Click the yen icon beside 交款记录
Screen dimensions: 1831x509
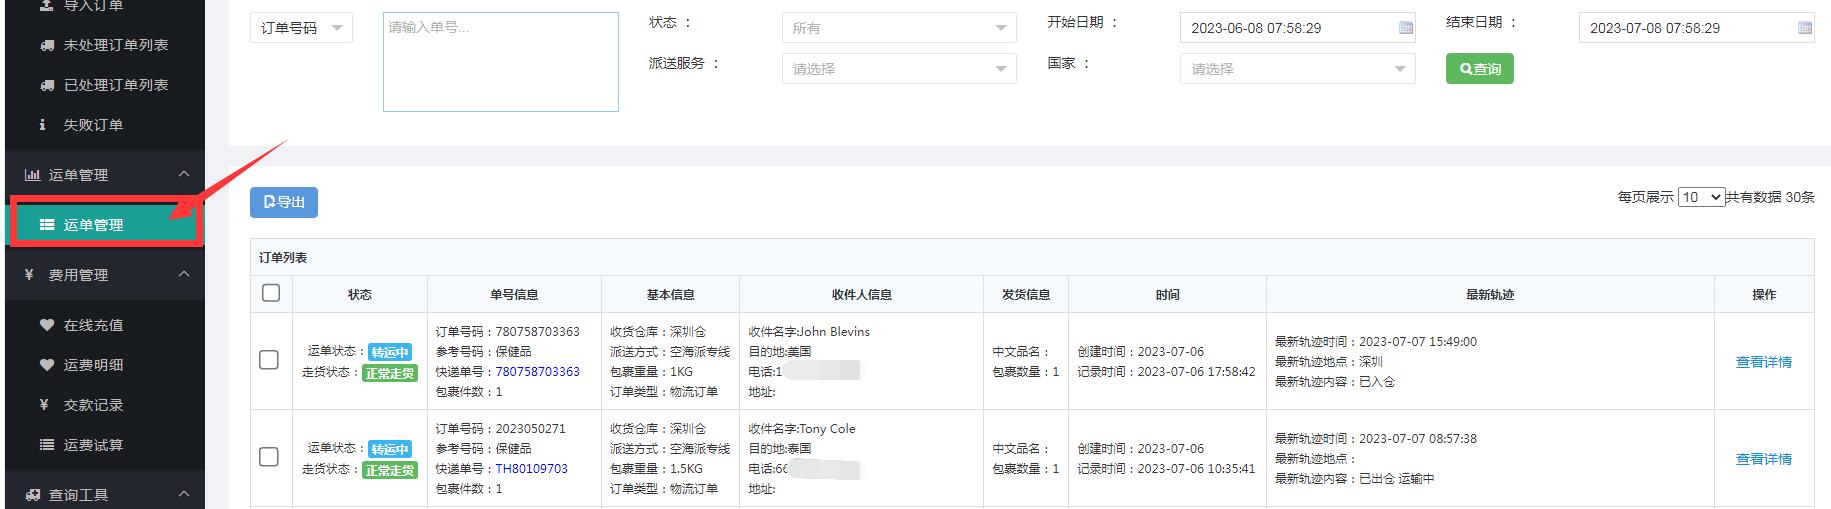44,405
